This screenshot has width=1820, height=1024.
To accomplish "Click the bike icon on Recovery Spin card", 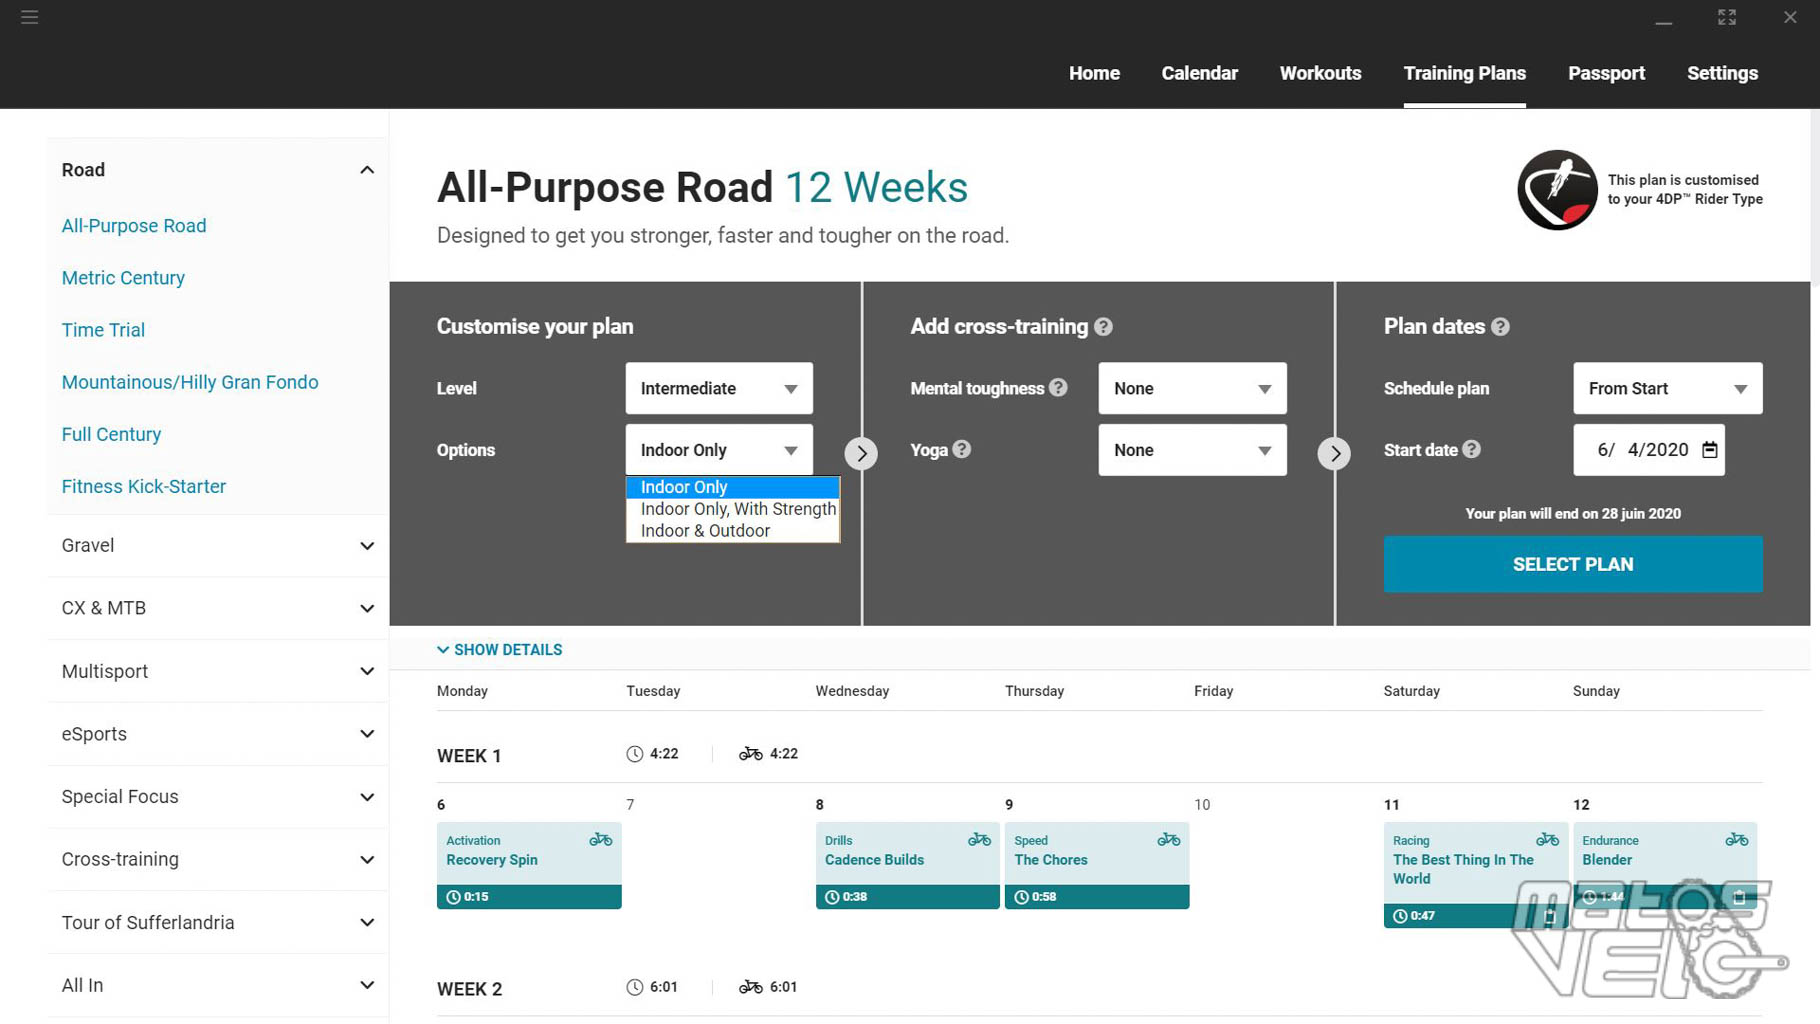I will [x=601, y=840].
